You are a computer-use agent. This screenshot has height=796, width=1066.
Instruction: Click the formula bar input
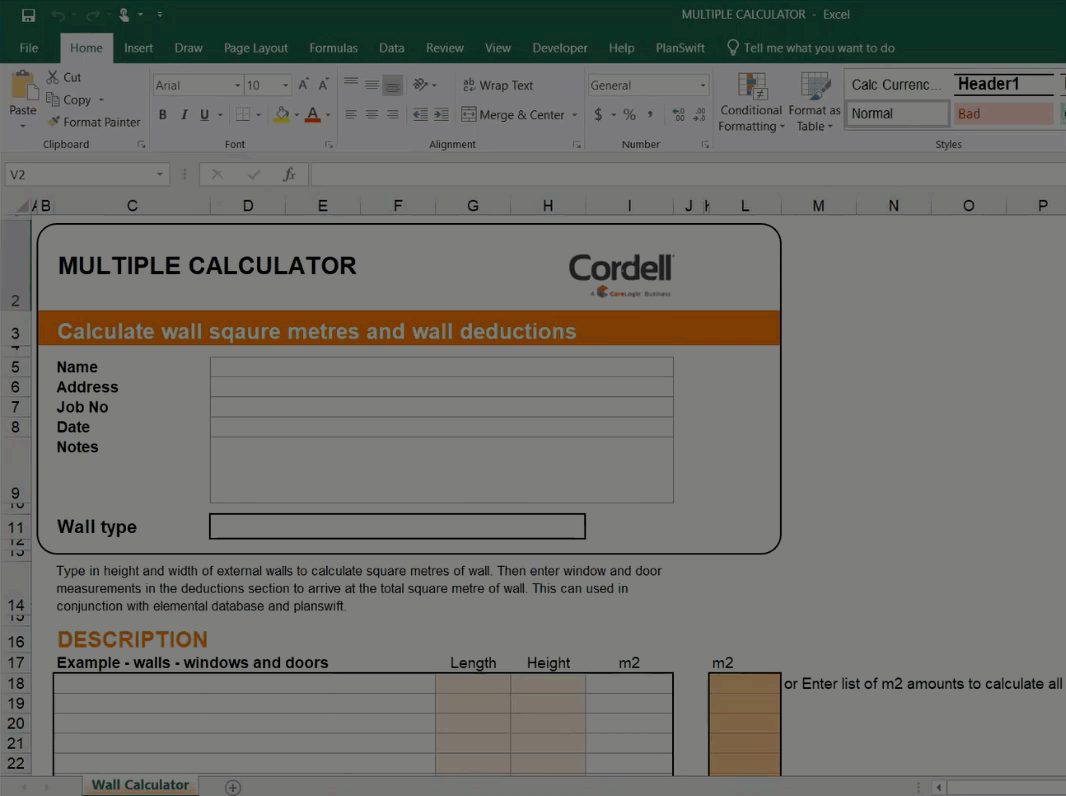pyautogui.click(x=687, y=175)
